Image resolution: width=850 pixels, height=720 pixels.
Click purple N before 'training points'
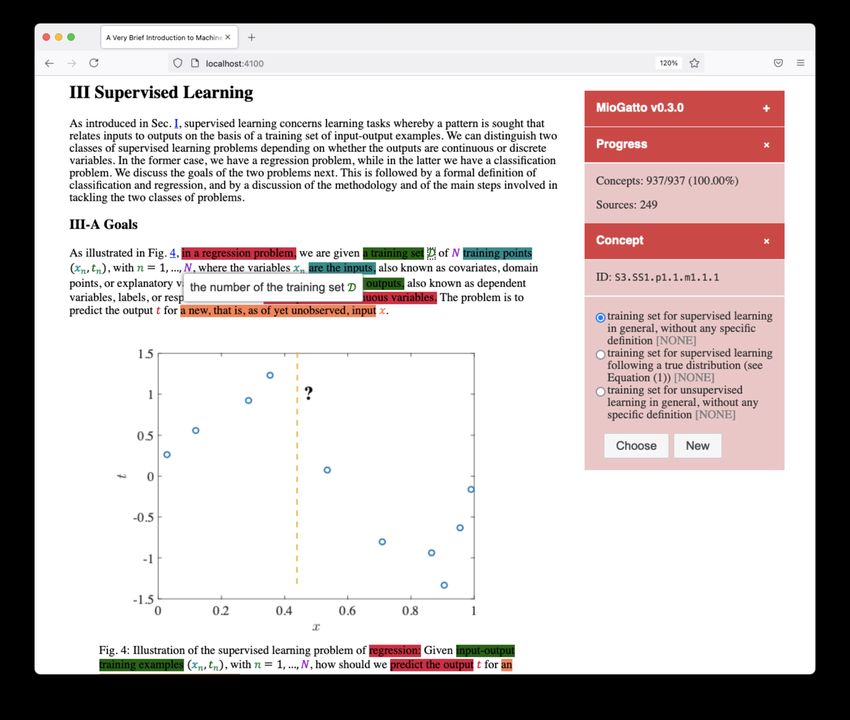coord(455,253)
